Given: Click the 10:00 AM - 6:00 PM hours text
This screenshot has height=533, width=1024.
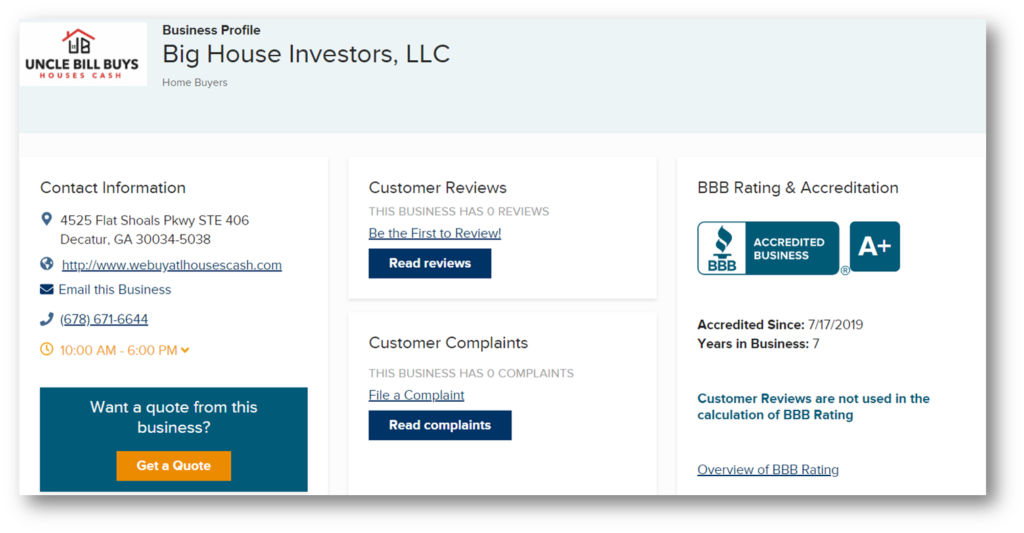Looking at the screenshot, I should (118, 351).
